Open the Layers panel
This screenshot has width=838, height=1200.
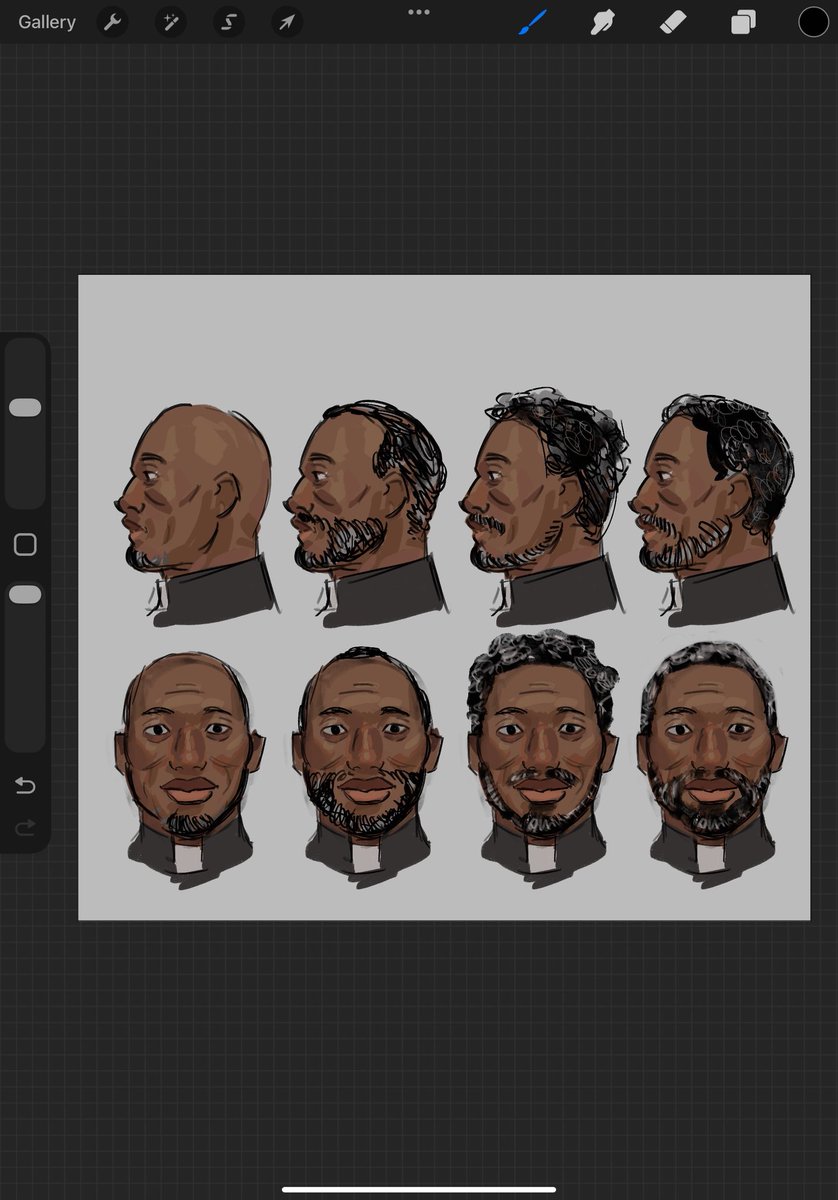coord(743,22)
